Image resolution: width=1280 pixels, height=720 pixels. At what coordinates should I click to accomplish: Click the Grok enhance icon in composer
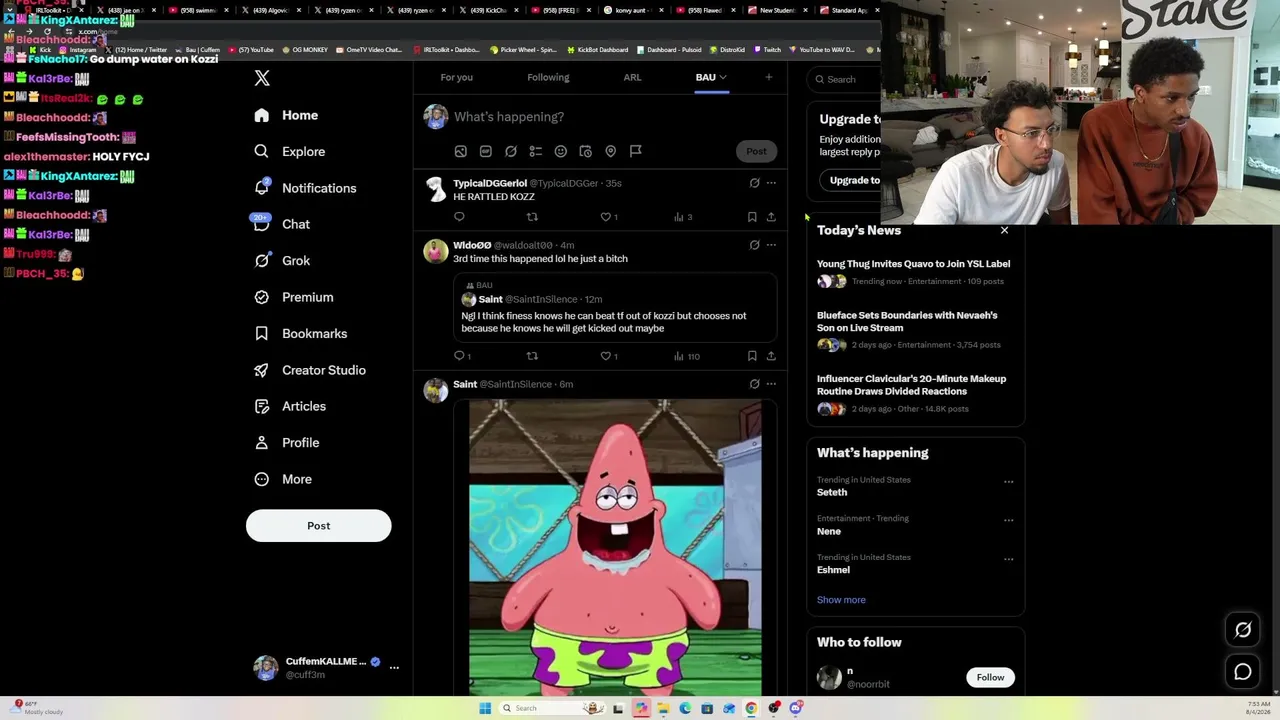point(510,151)
